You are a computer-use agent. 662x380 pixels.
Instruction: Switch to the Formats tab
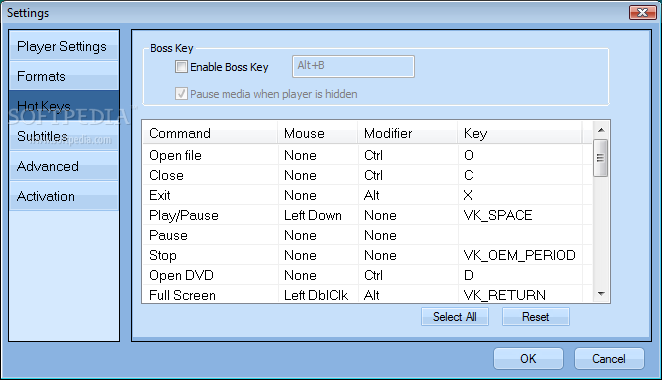(64, 76)
